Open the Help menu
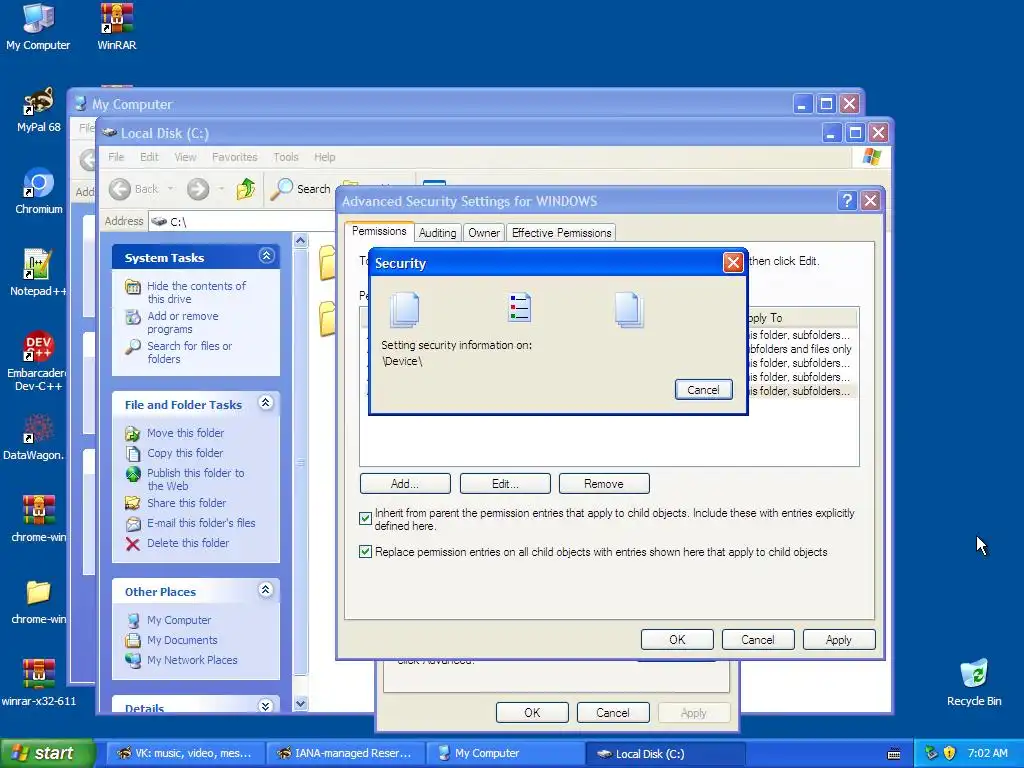Viewport: 1024px width, 768px height. (x=324, y=157)
